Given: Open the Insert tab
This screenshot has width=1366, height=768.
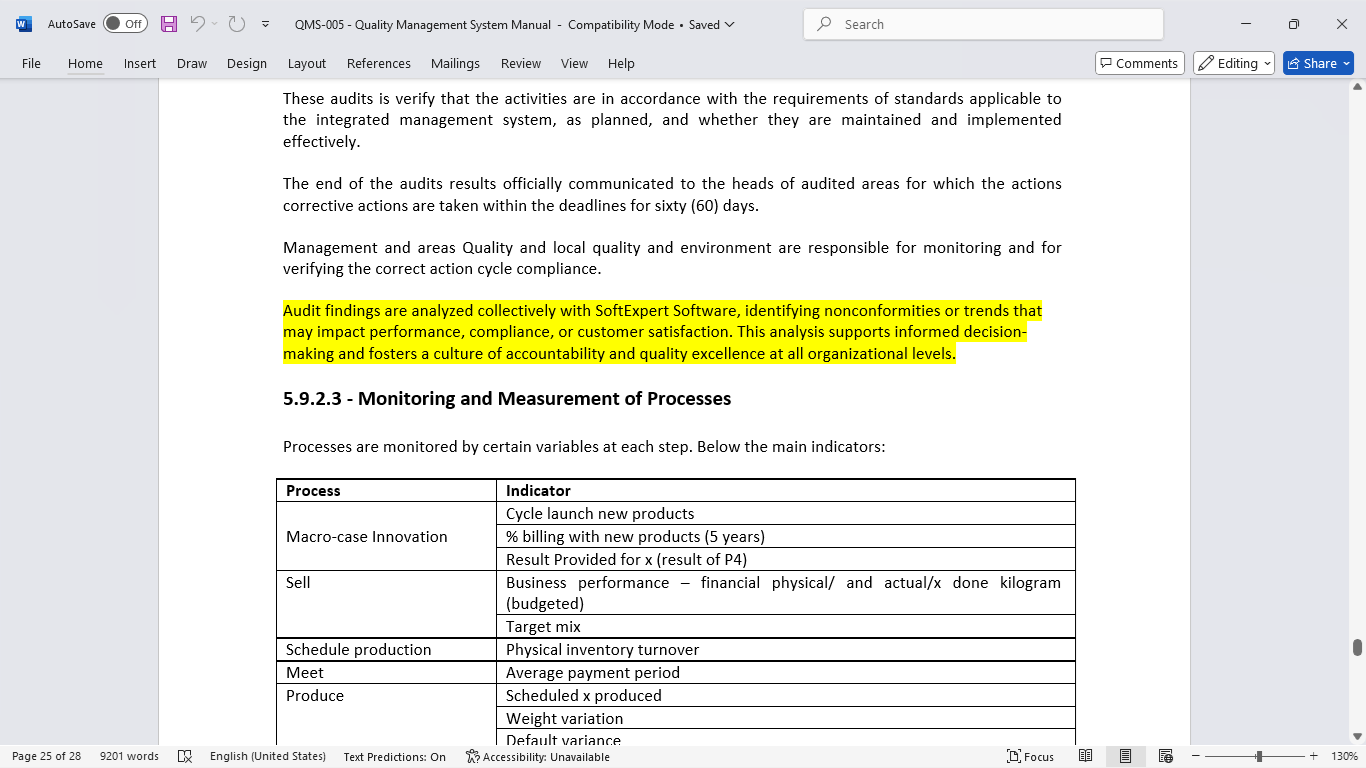Looking at the screenshot, I should point(140,63).
